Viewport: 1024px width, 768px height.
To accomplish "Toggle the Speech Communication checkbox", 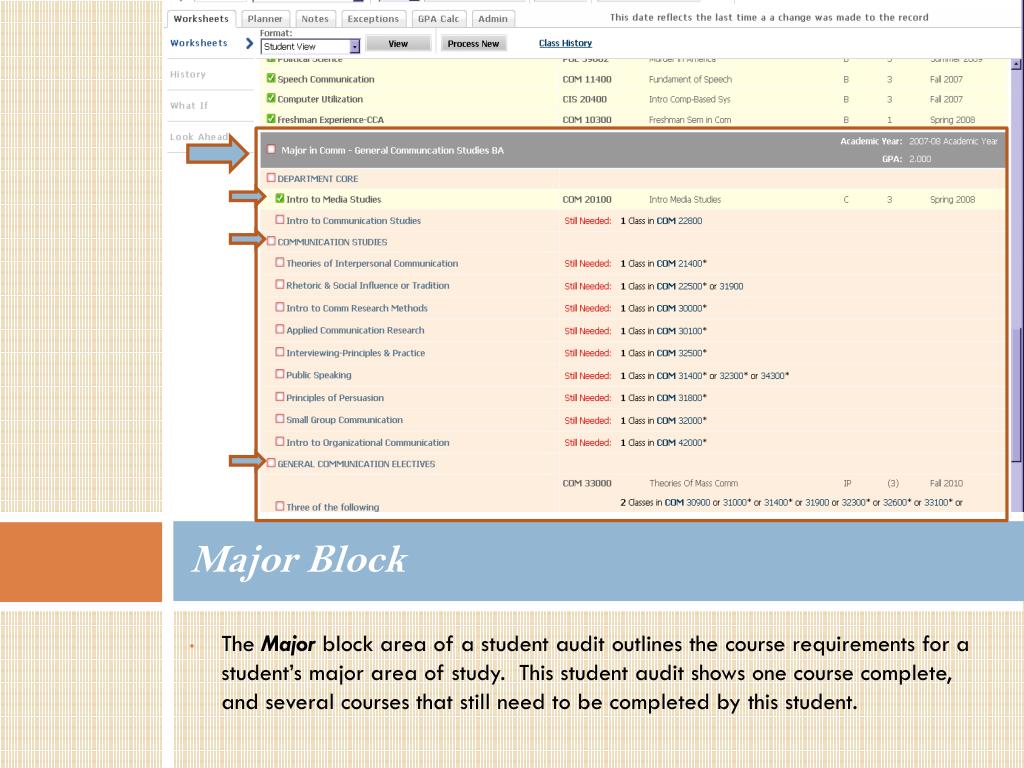I will click(x=271, y=78).
